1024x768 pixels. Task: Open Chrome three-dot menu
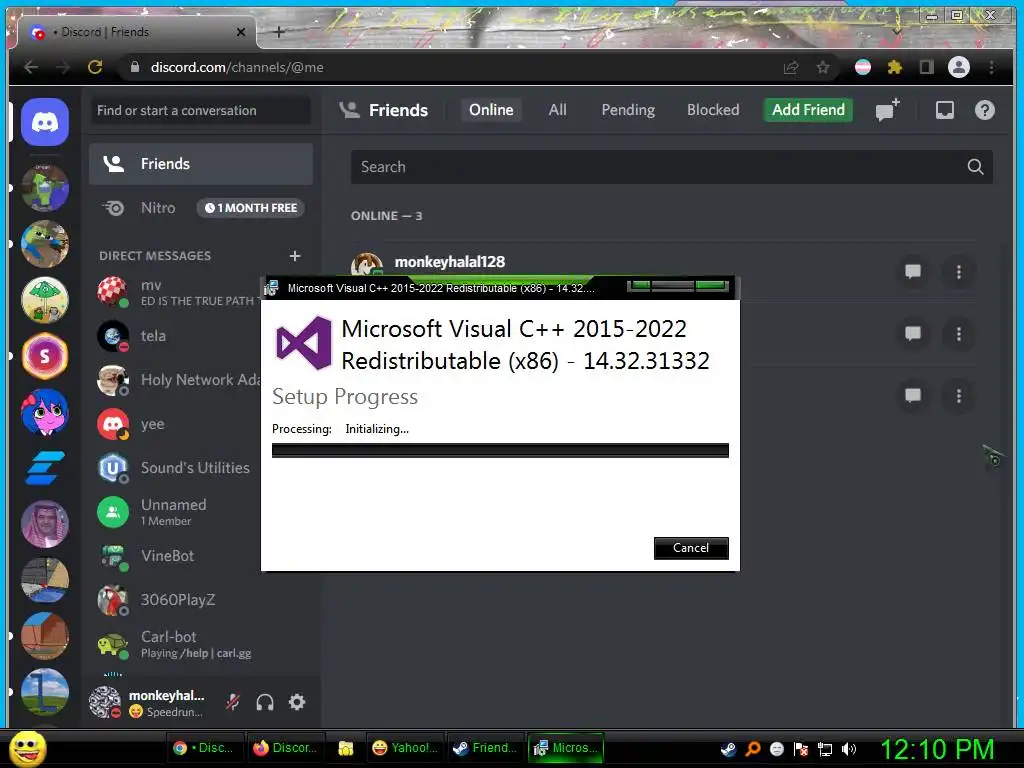(991, 67)
